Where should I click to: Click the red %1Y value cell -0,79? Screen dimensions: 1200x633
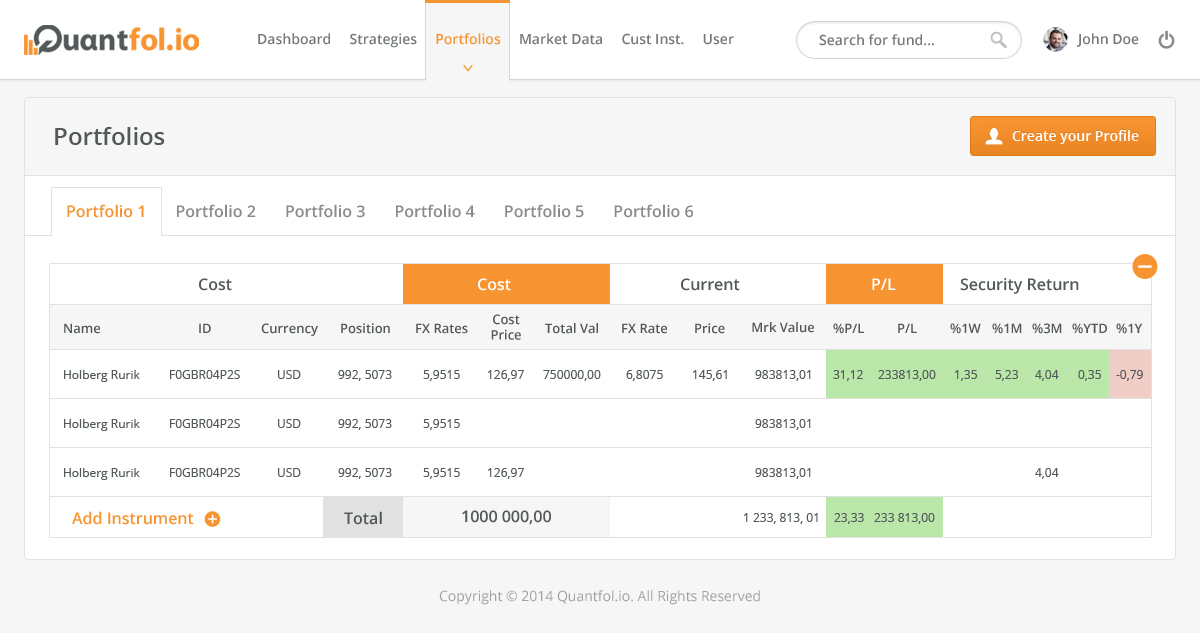coord(1130,375)
